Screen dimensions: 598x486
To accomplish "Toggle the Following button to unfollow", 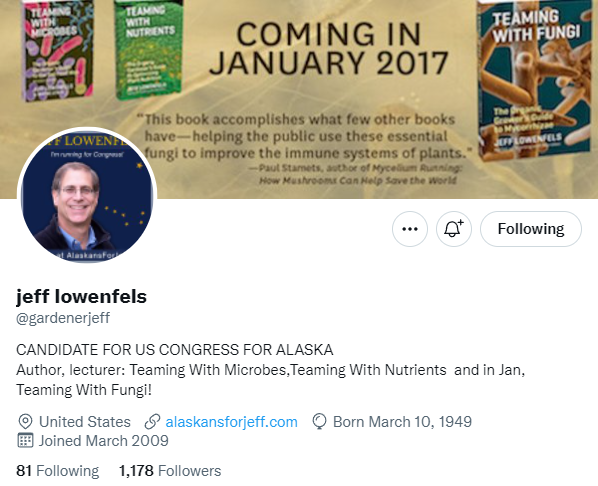I will point(530,229).
